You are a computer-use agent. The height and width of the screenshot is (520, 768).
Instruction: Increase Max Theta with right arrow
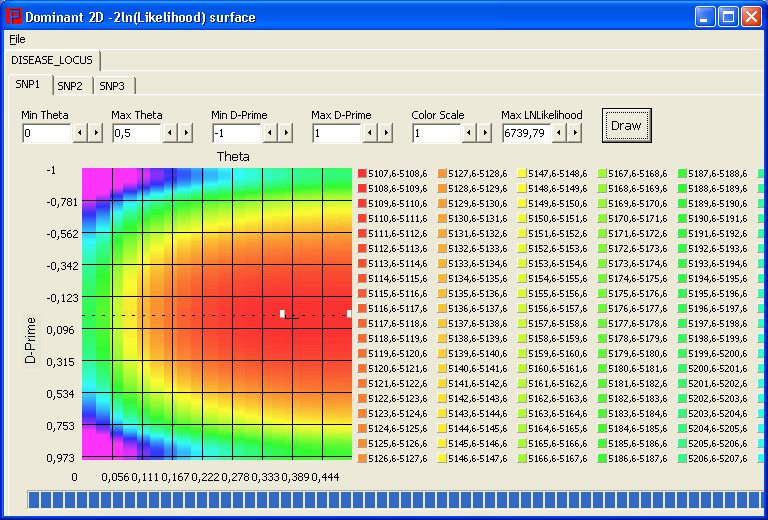tap(186, 133)
